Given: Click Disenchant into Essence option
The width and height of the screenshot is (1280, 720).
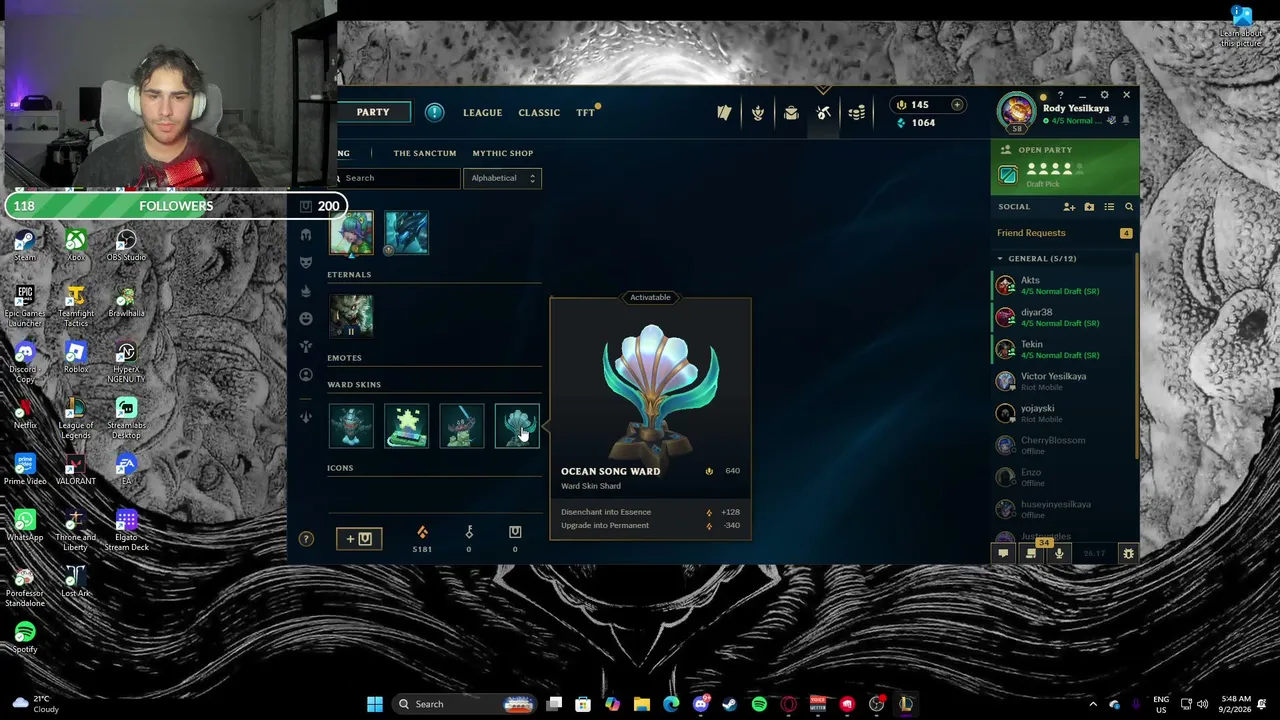Looking at the screenshot, I should click(650, 512).
